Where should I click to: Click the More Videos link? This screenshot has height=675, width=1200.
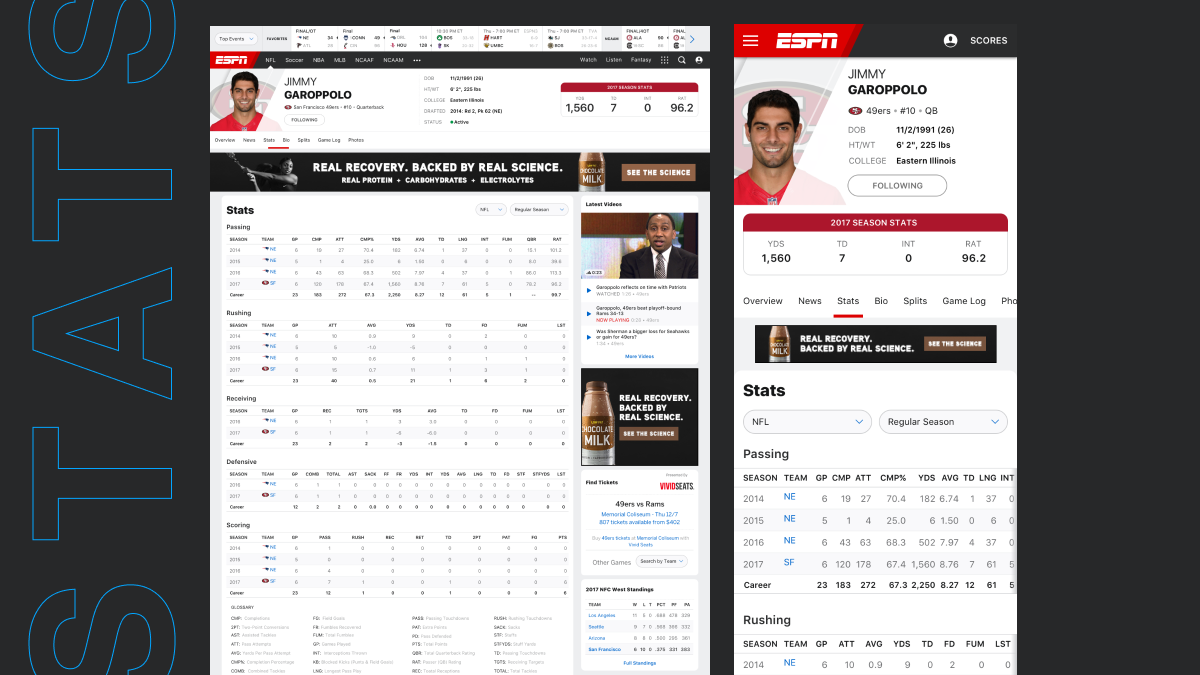[x=640, y=356]
